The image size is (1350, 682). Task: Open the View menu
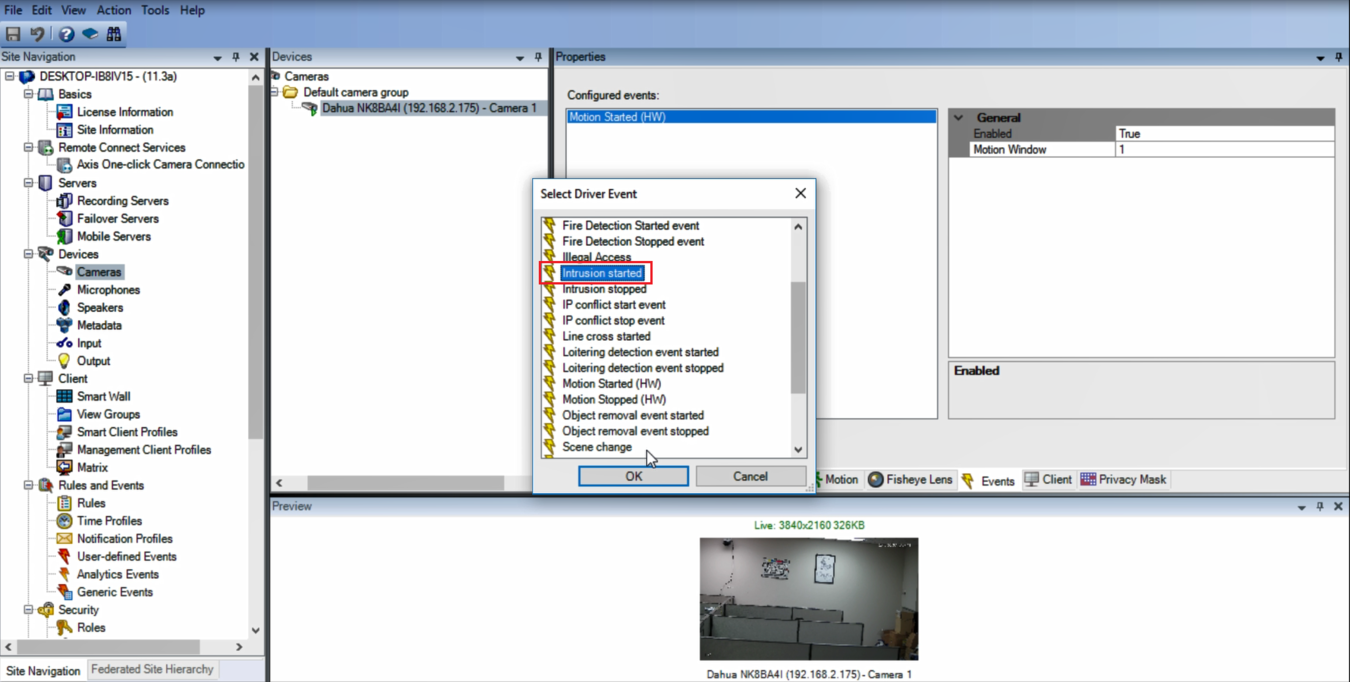click(x=73, y=10)
